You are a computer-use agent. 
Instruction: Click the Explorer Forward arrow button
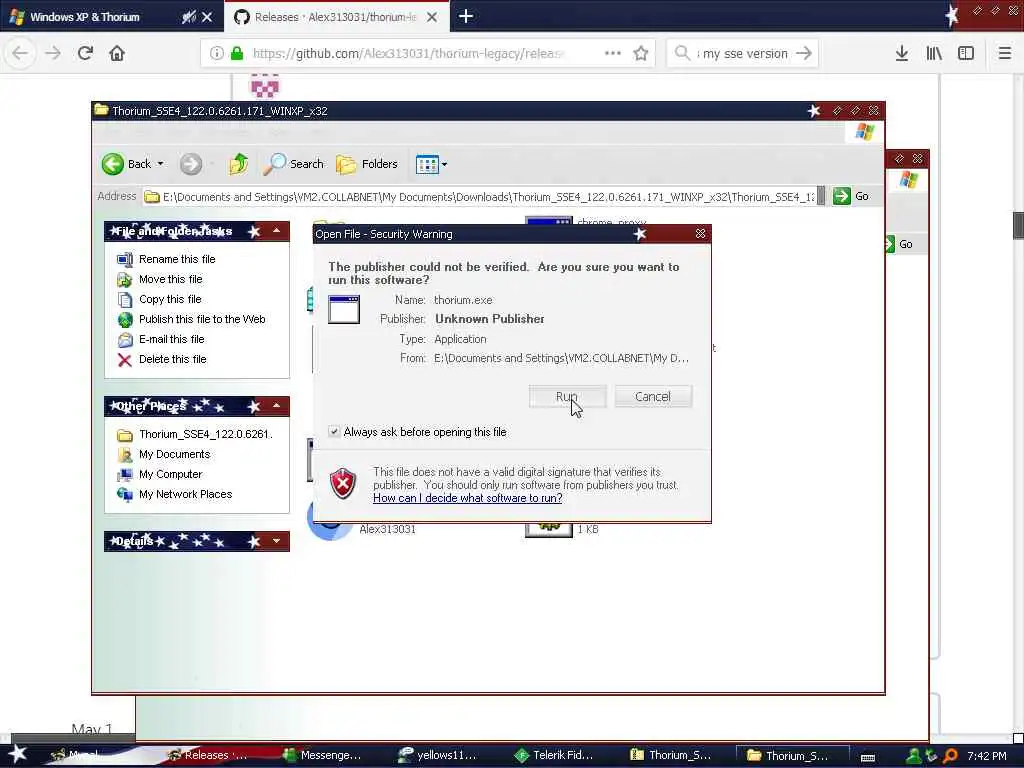click(191, 164)
